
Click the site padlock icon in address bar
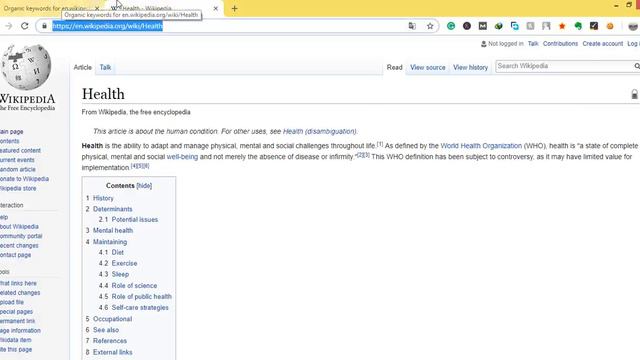point(44,26)
